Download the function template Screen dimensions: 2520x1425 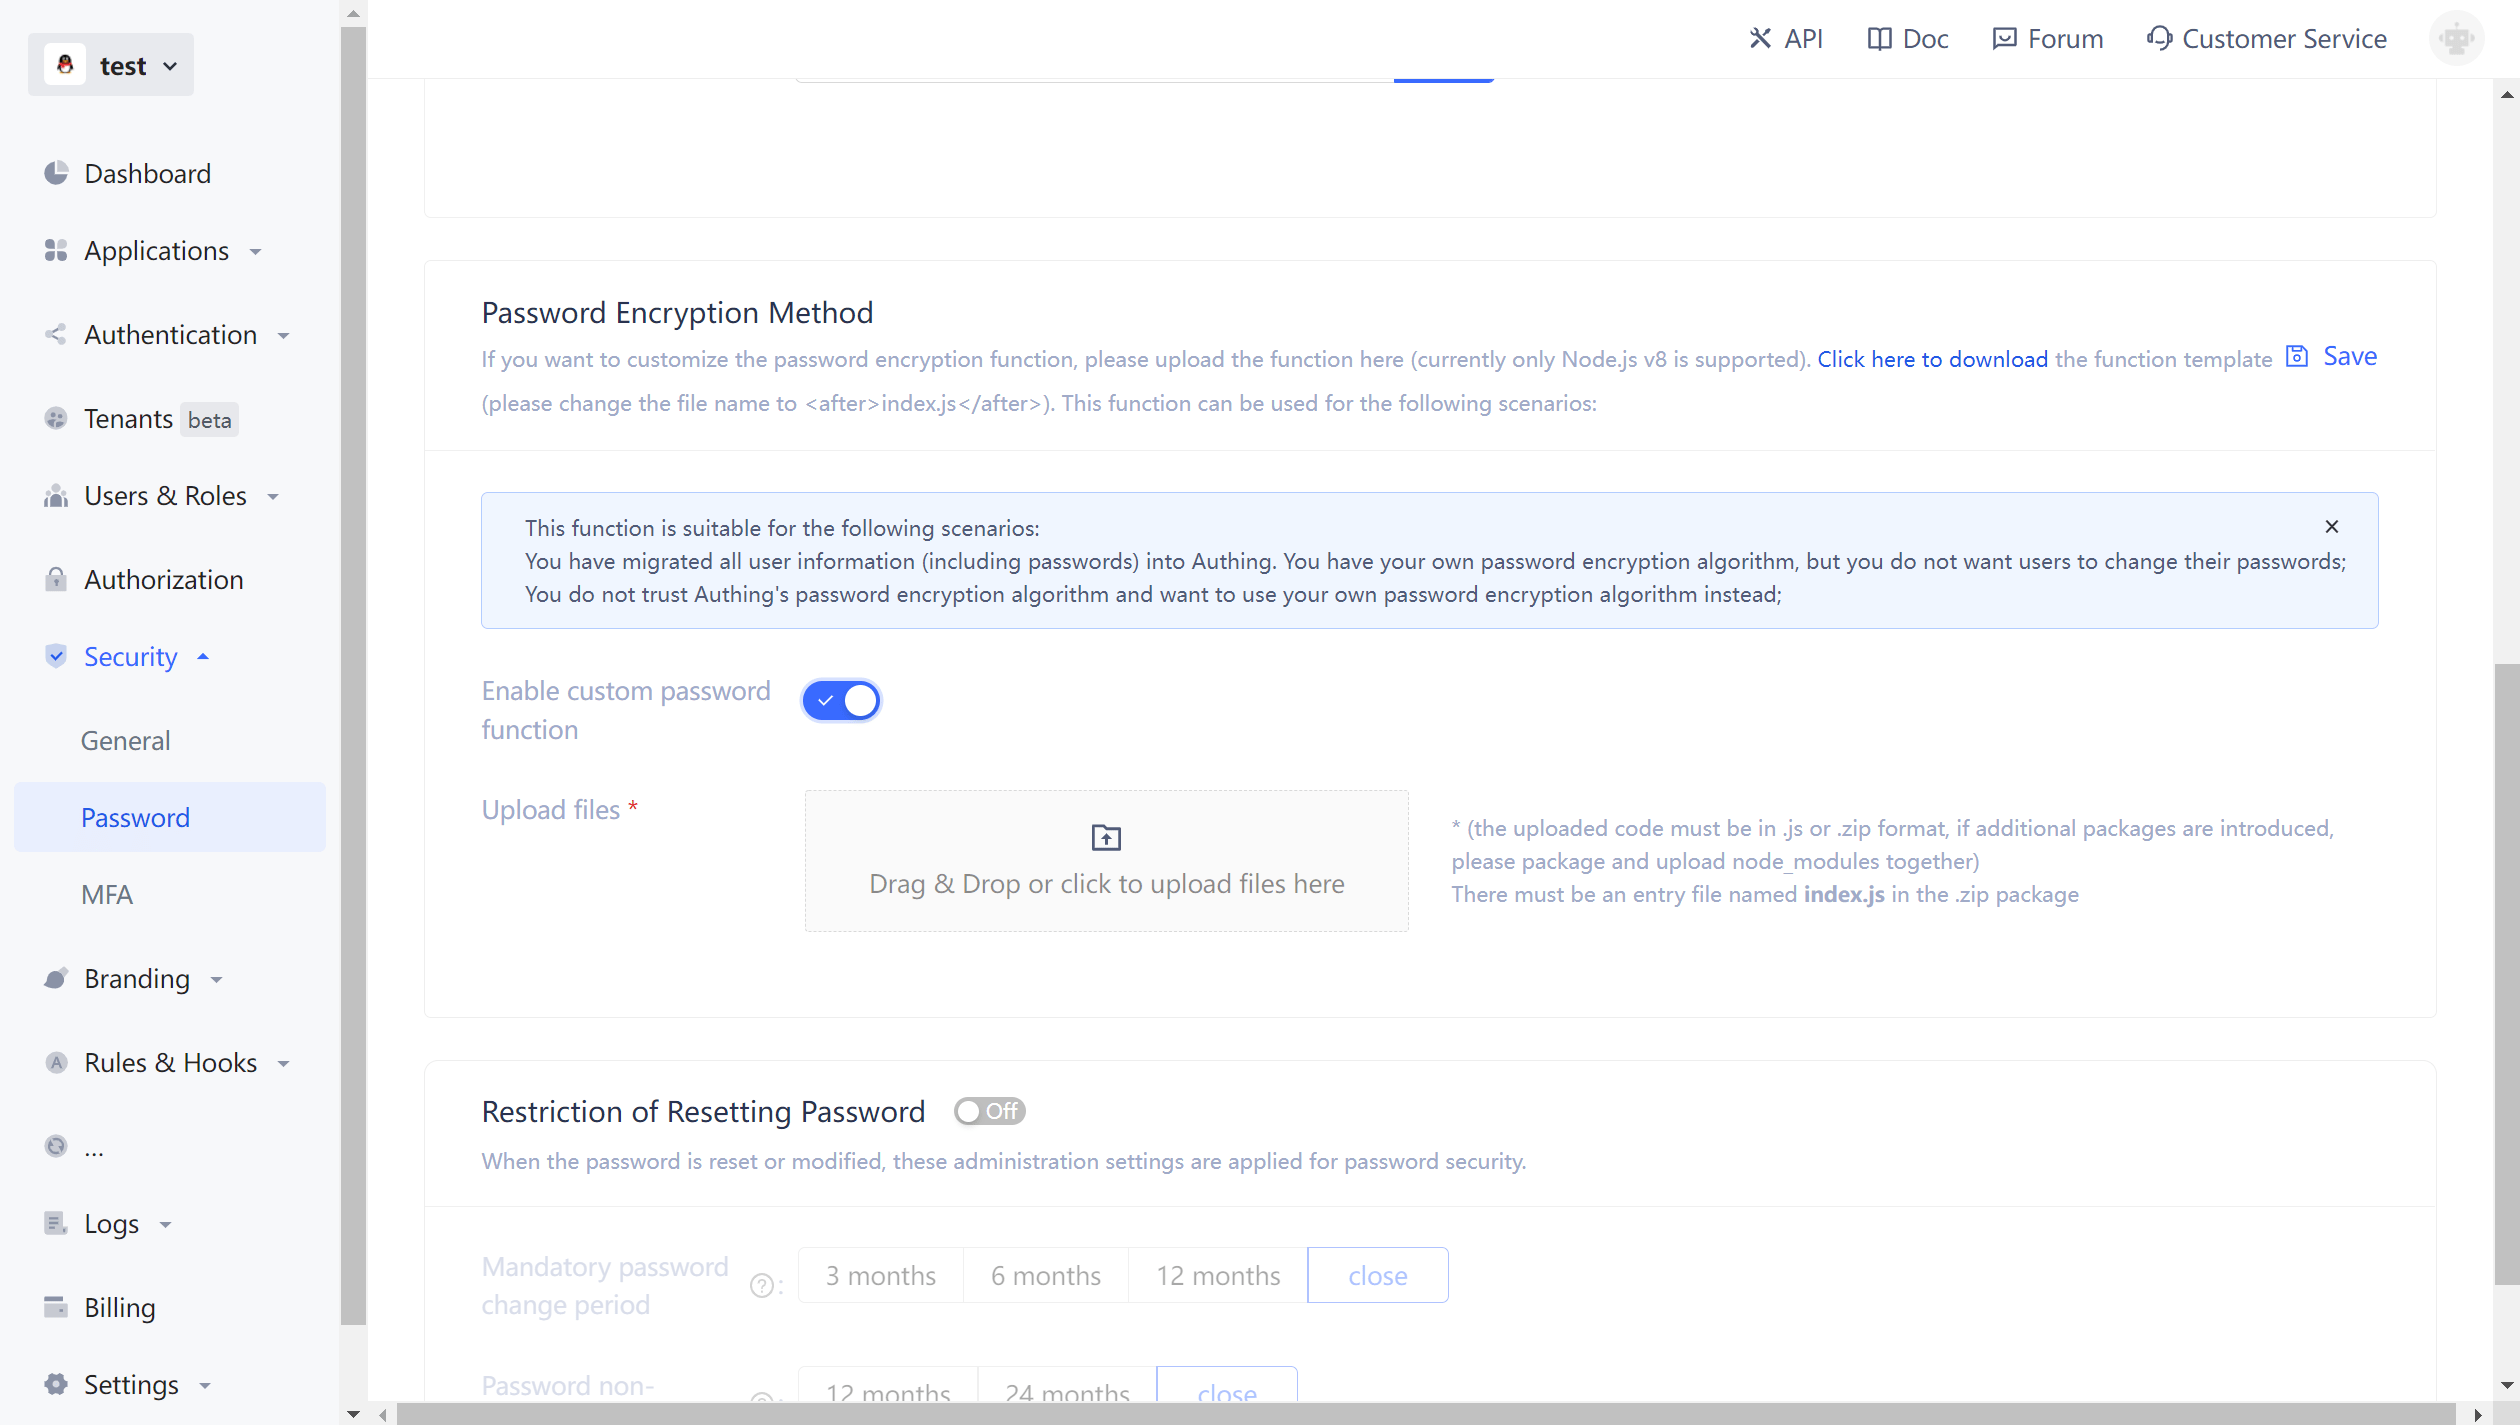click(x=1932, y=359)
